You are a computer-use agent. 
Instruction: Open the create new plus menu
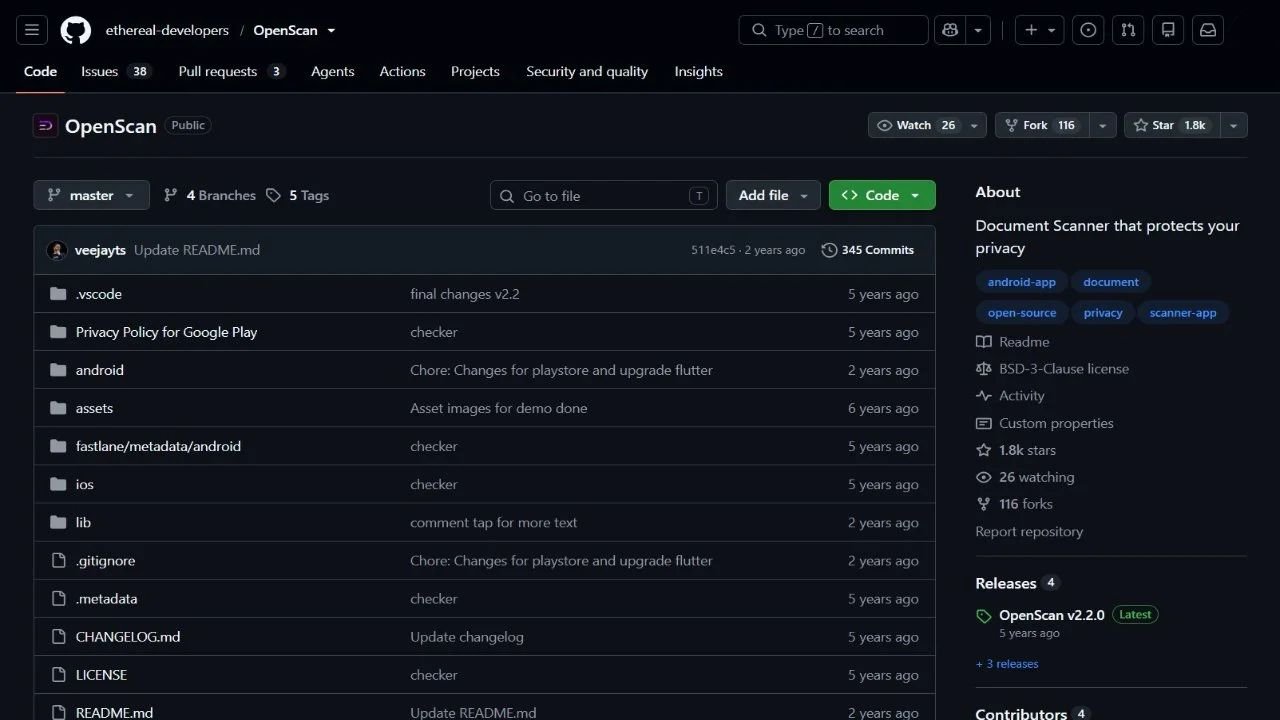tap(1040, 30)
